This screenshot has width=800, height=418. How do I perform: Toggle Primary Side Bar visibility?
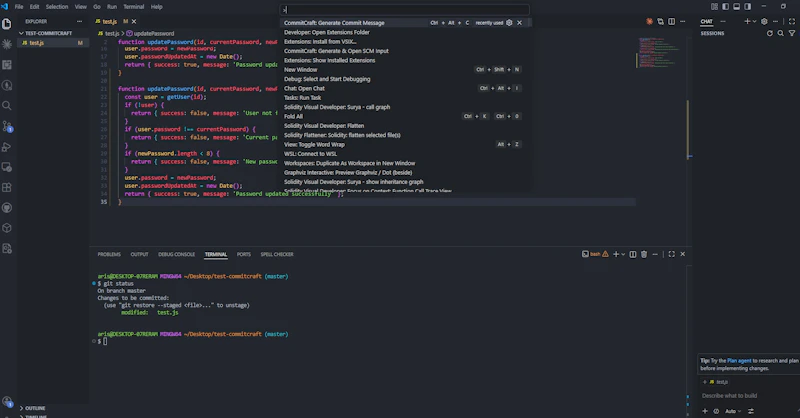[726, 7]
